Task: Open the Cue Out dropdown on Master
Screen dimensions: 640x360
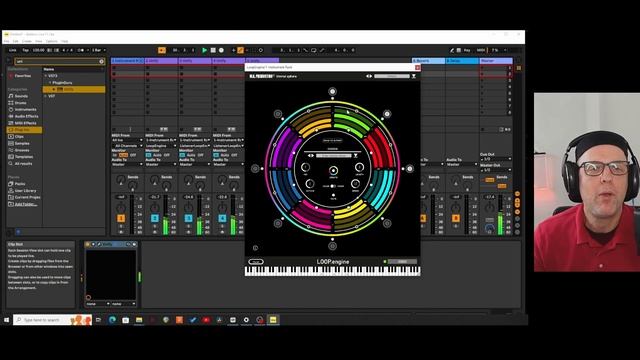Action: pos(496,159)
